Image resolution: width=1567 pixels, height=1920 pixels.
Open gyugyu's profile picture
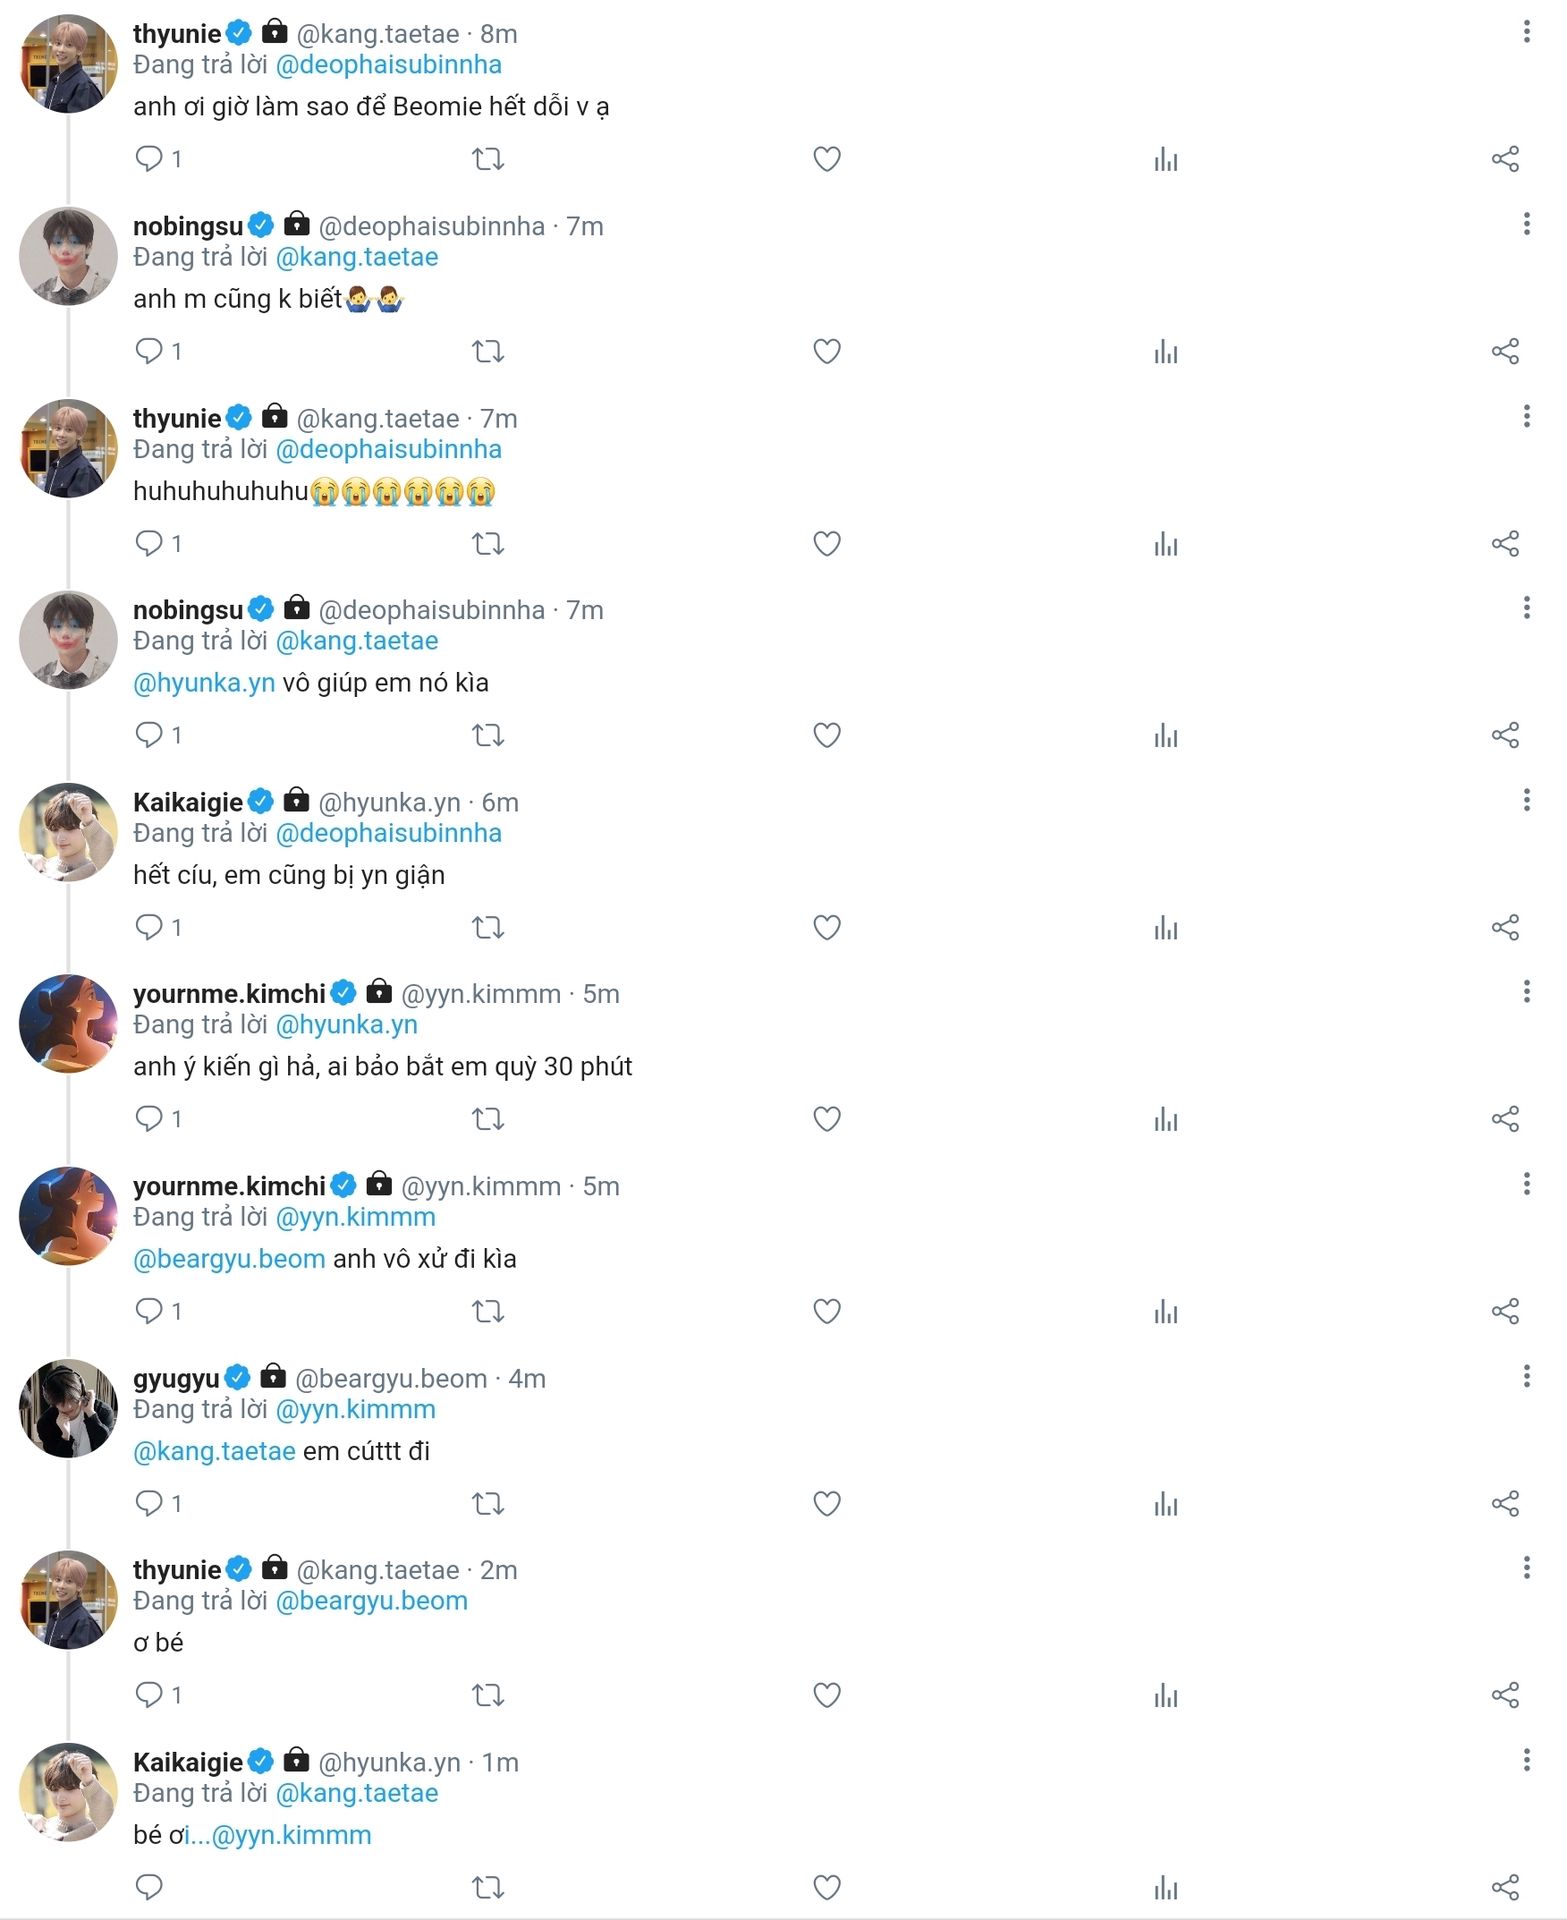[x=68, y=1408]
